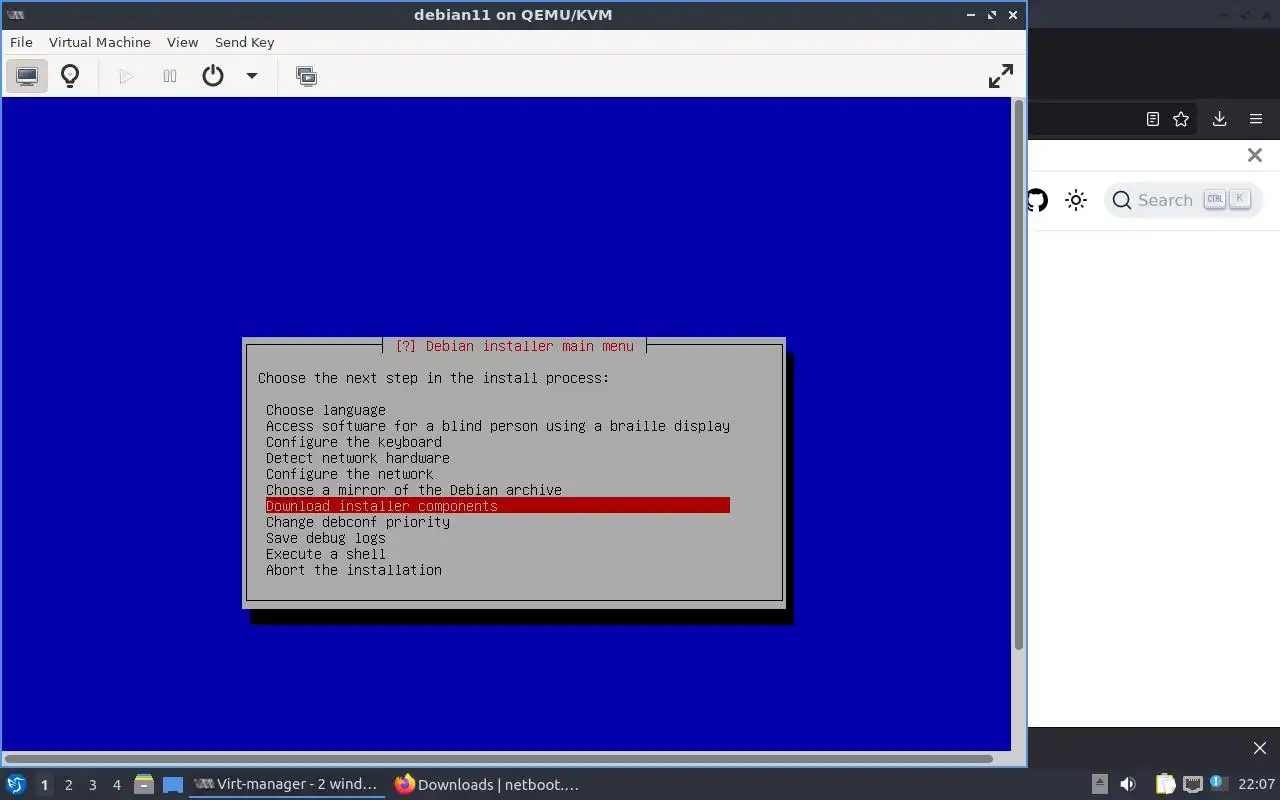Switch to workspace 3
This screenshot has height=800, width=1280.
pos(92,785)
